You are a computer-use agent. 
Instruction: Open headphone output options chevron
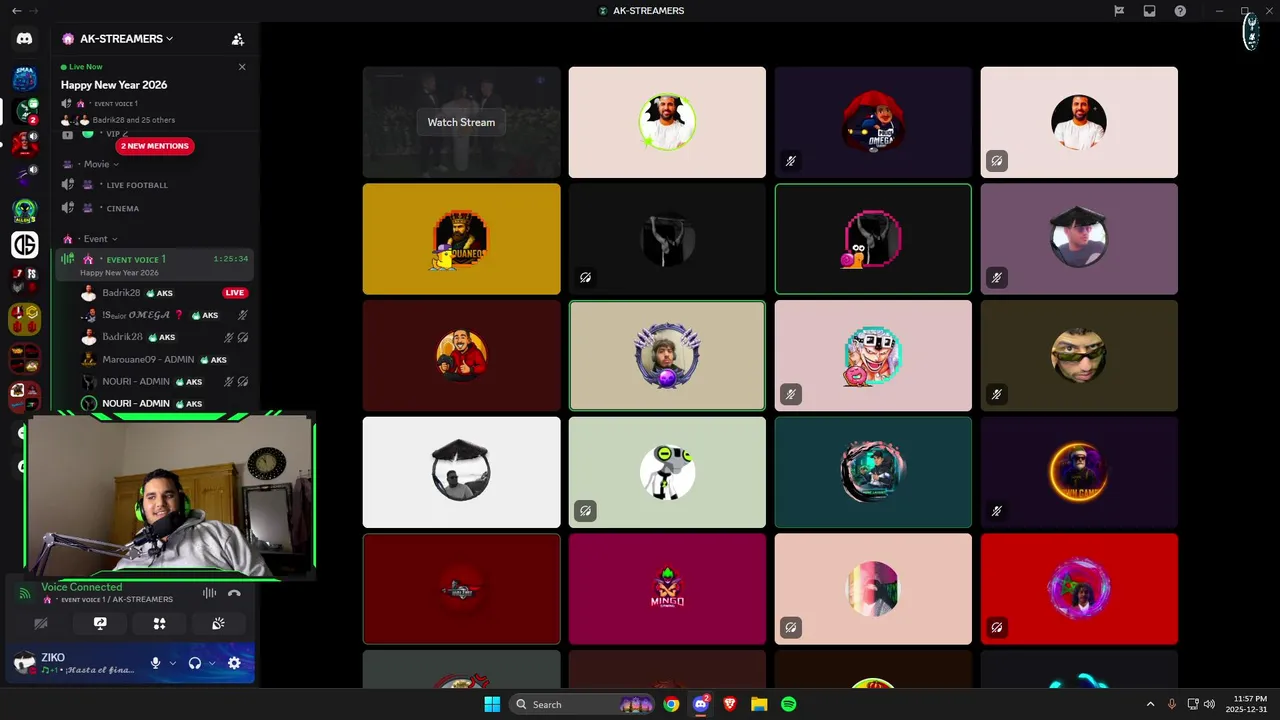coord(211,663)
